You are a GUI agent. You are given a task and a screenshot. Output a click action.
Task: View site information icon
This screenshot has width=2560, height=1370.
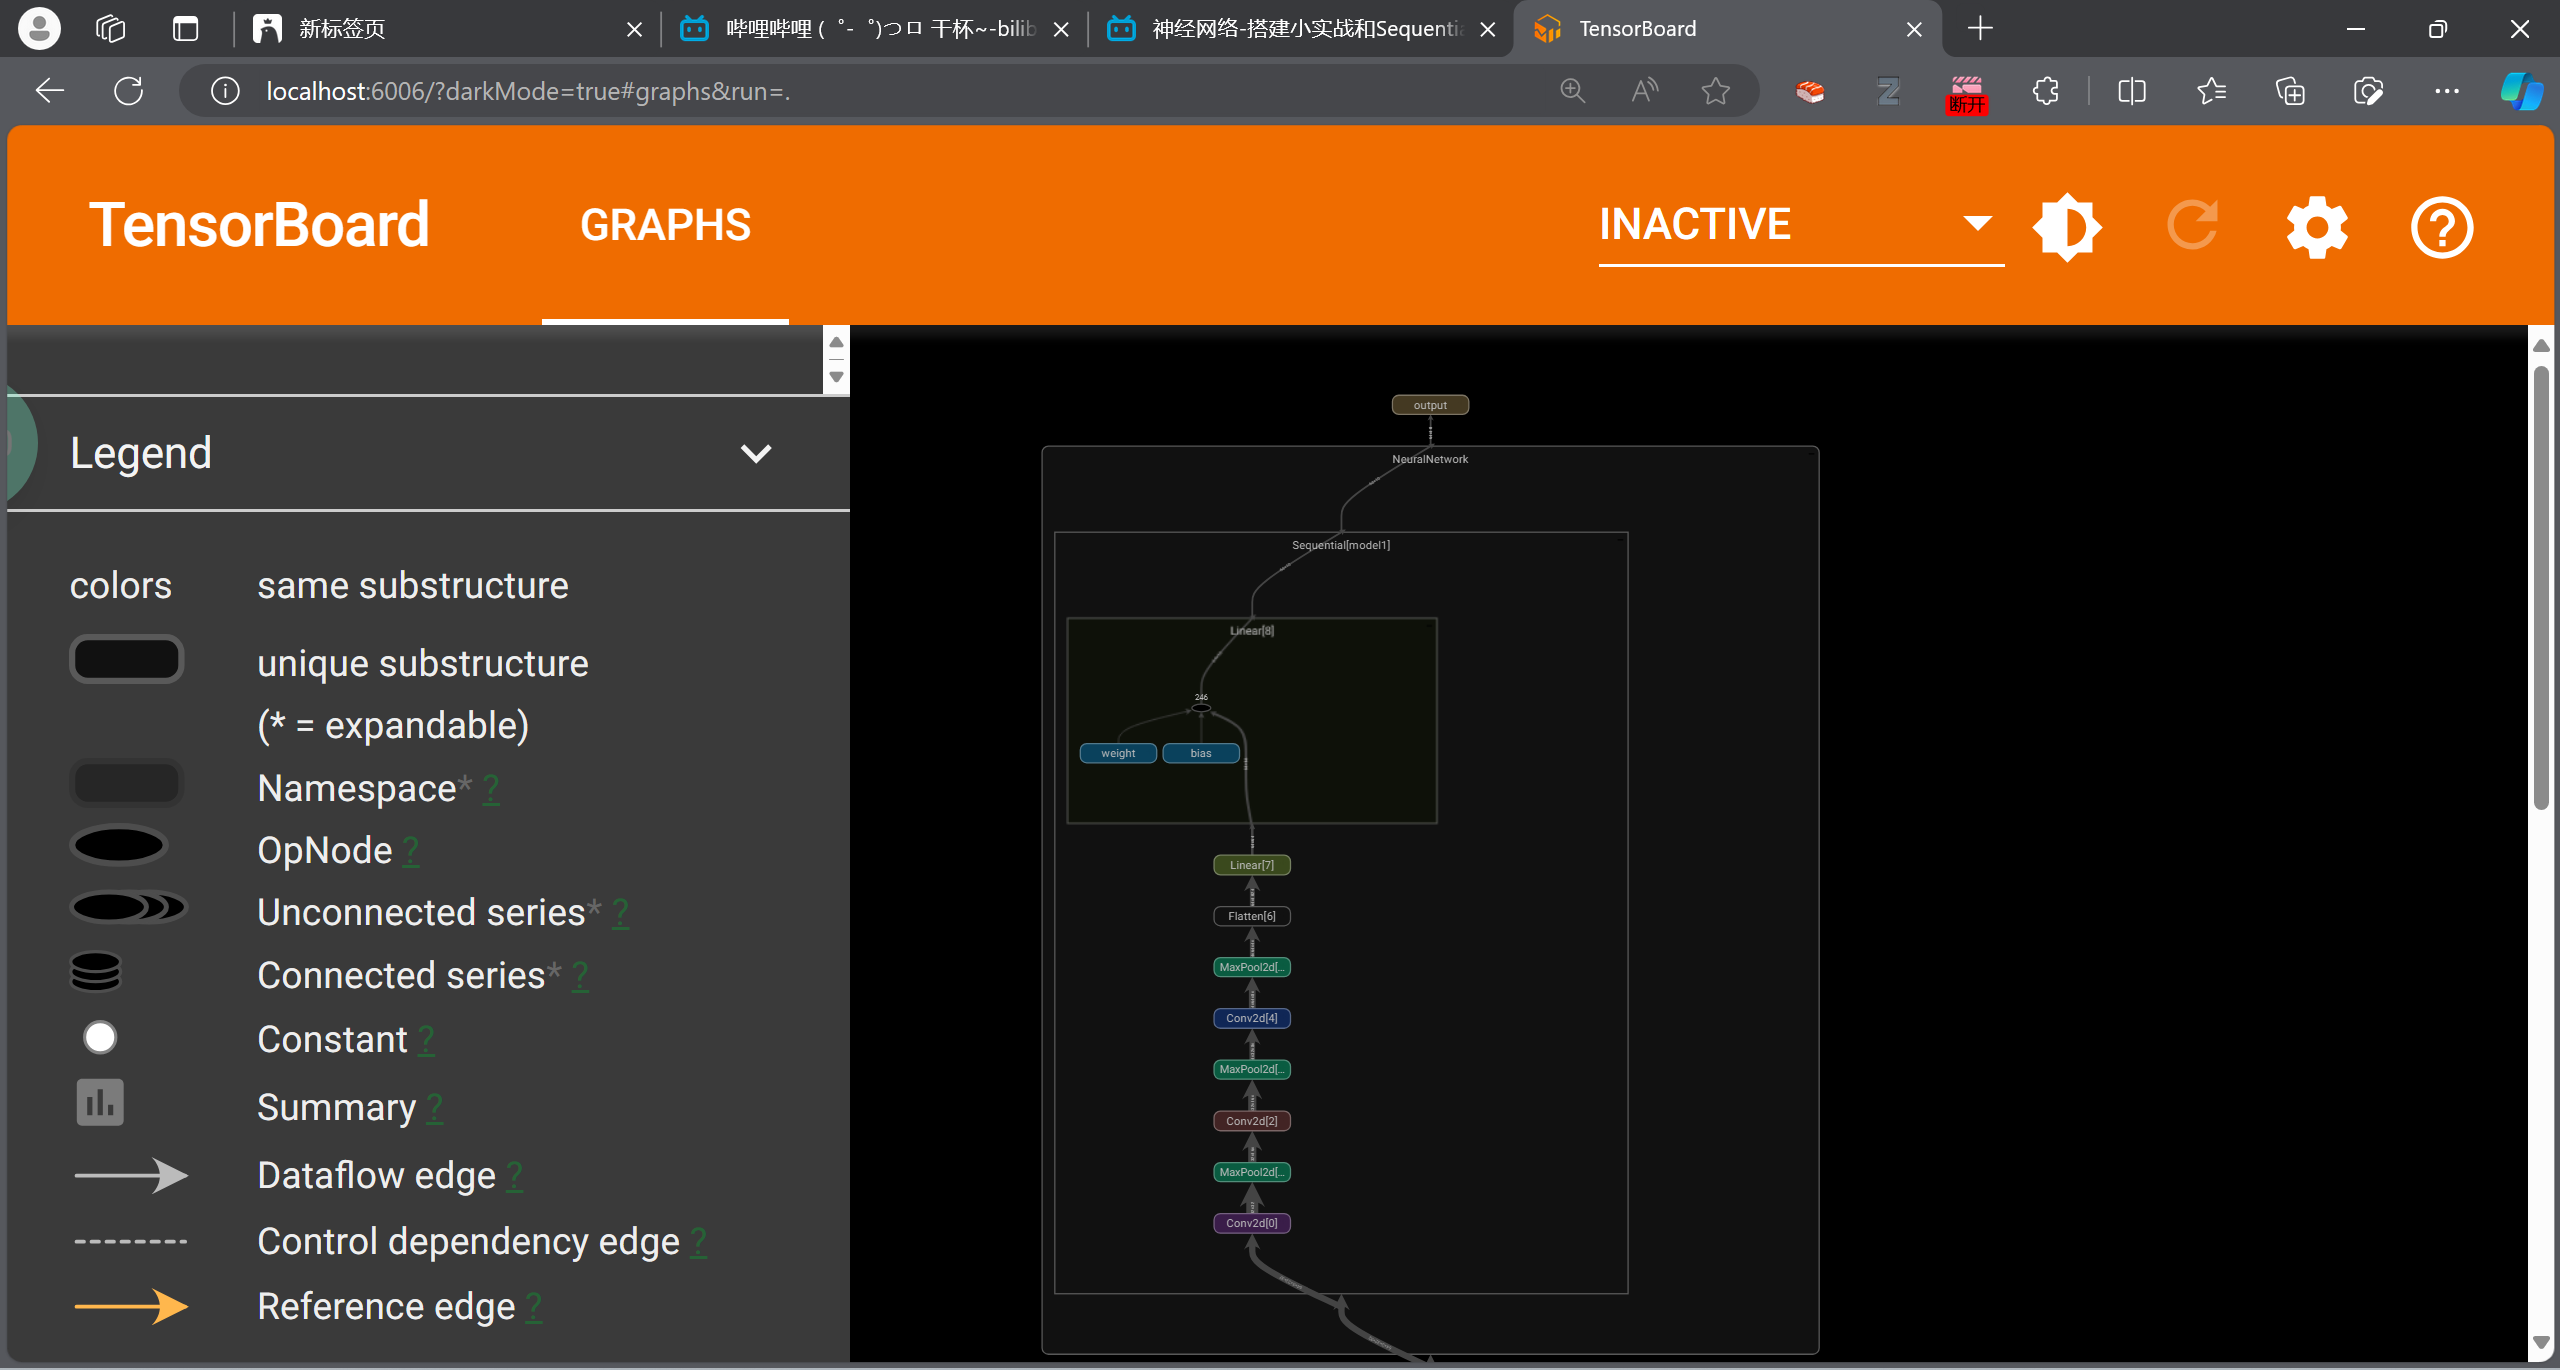225,91
